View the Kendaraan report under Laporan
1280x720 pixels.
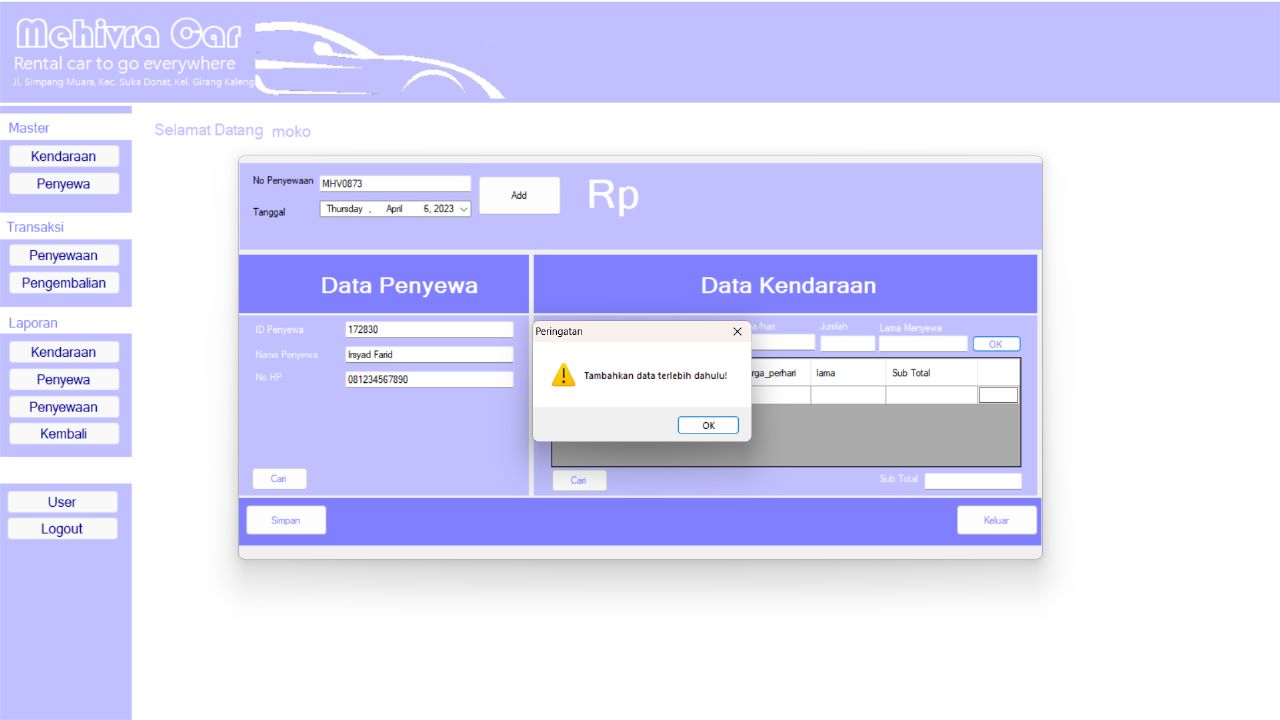click(64, 351)
